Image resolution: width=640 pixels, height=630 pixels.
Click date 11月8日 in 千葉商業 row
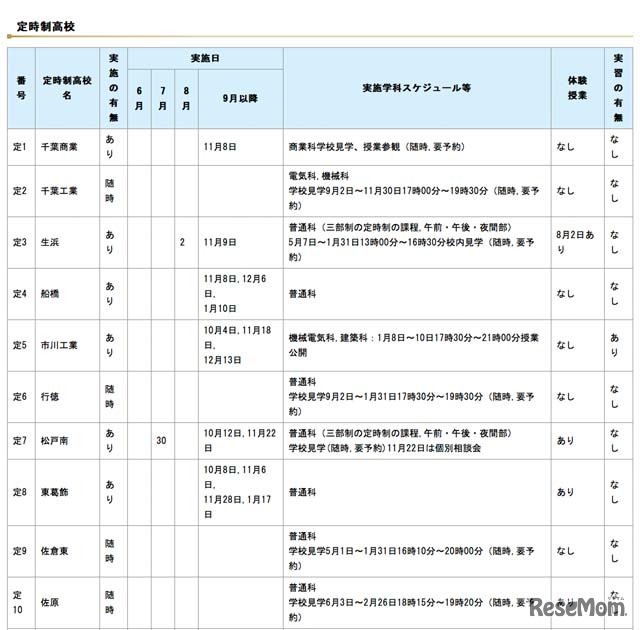tap(220, 147)
